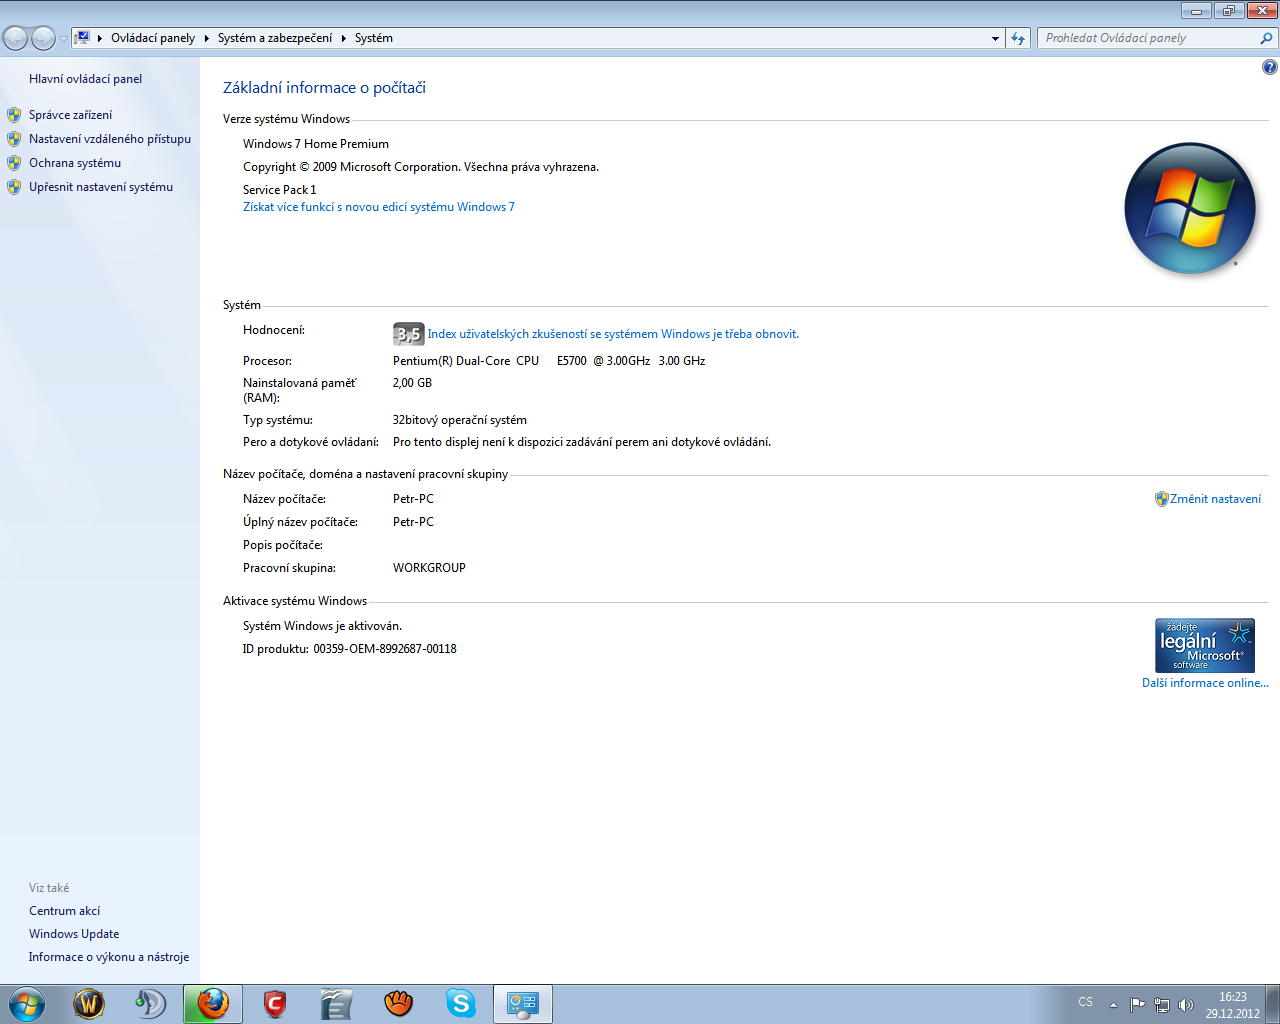Click the network tray icon
Image resolution: width=1280 pixels, height=1024 pixels.
pyautogui.click(x=1162, y=1005)
